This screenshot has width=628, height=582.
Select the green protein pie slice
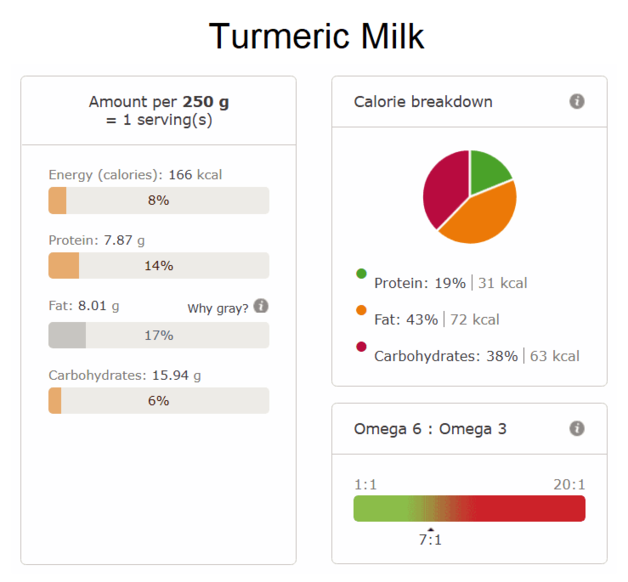(x=489, y=170)
